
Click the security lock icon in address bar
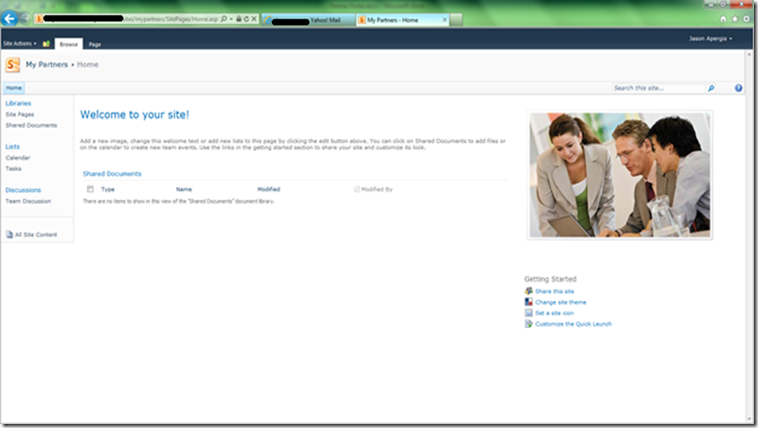point(238,19)
